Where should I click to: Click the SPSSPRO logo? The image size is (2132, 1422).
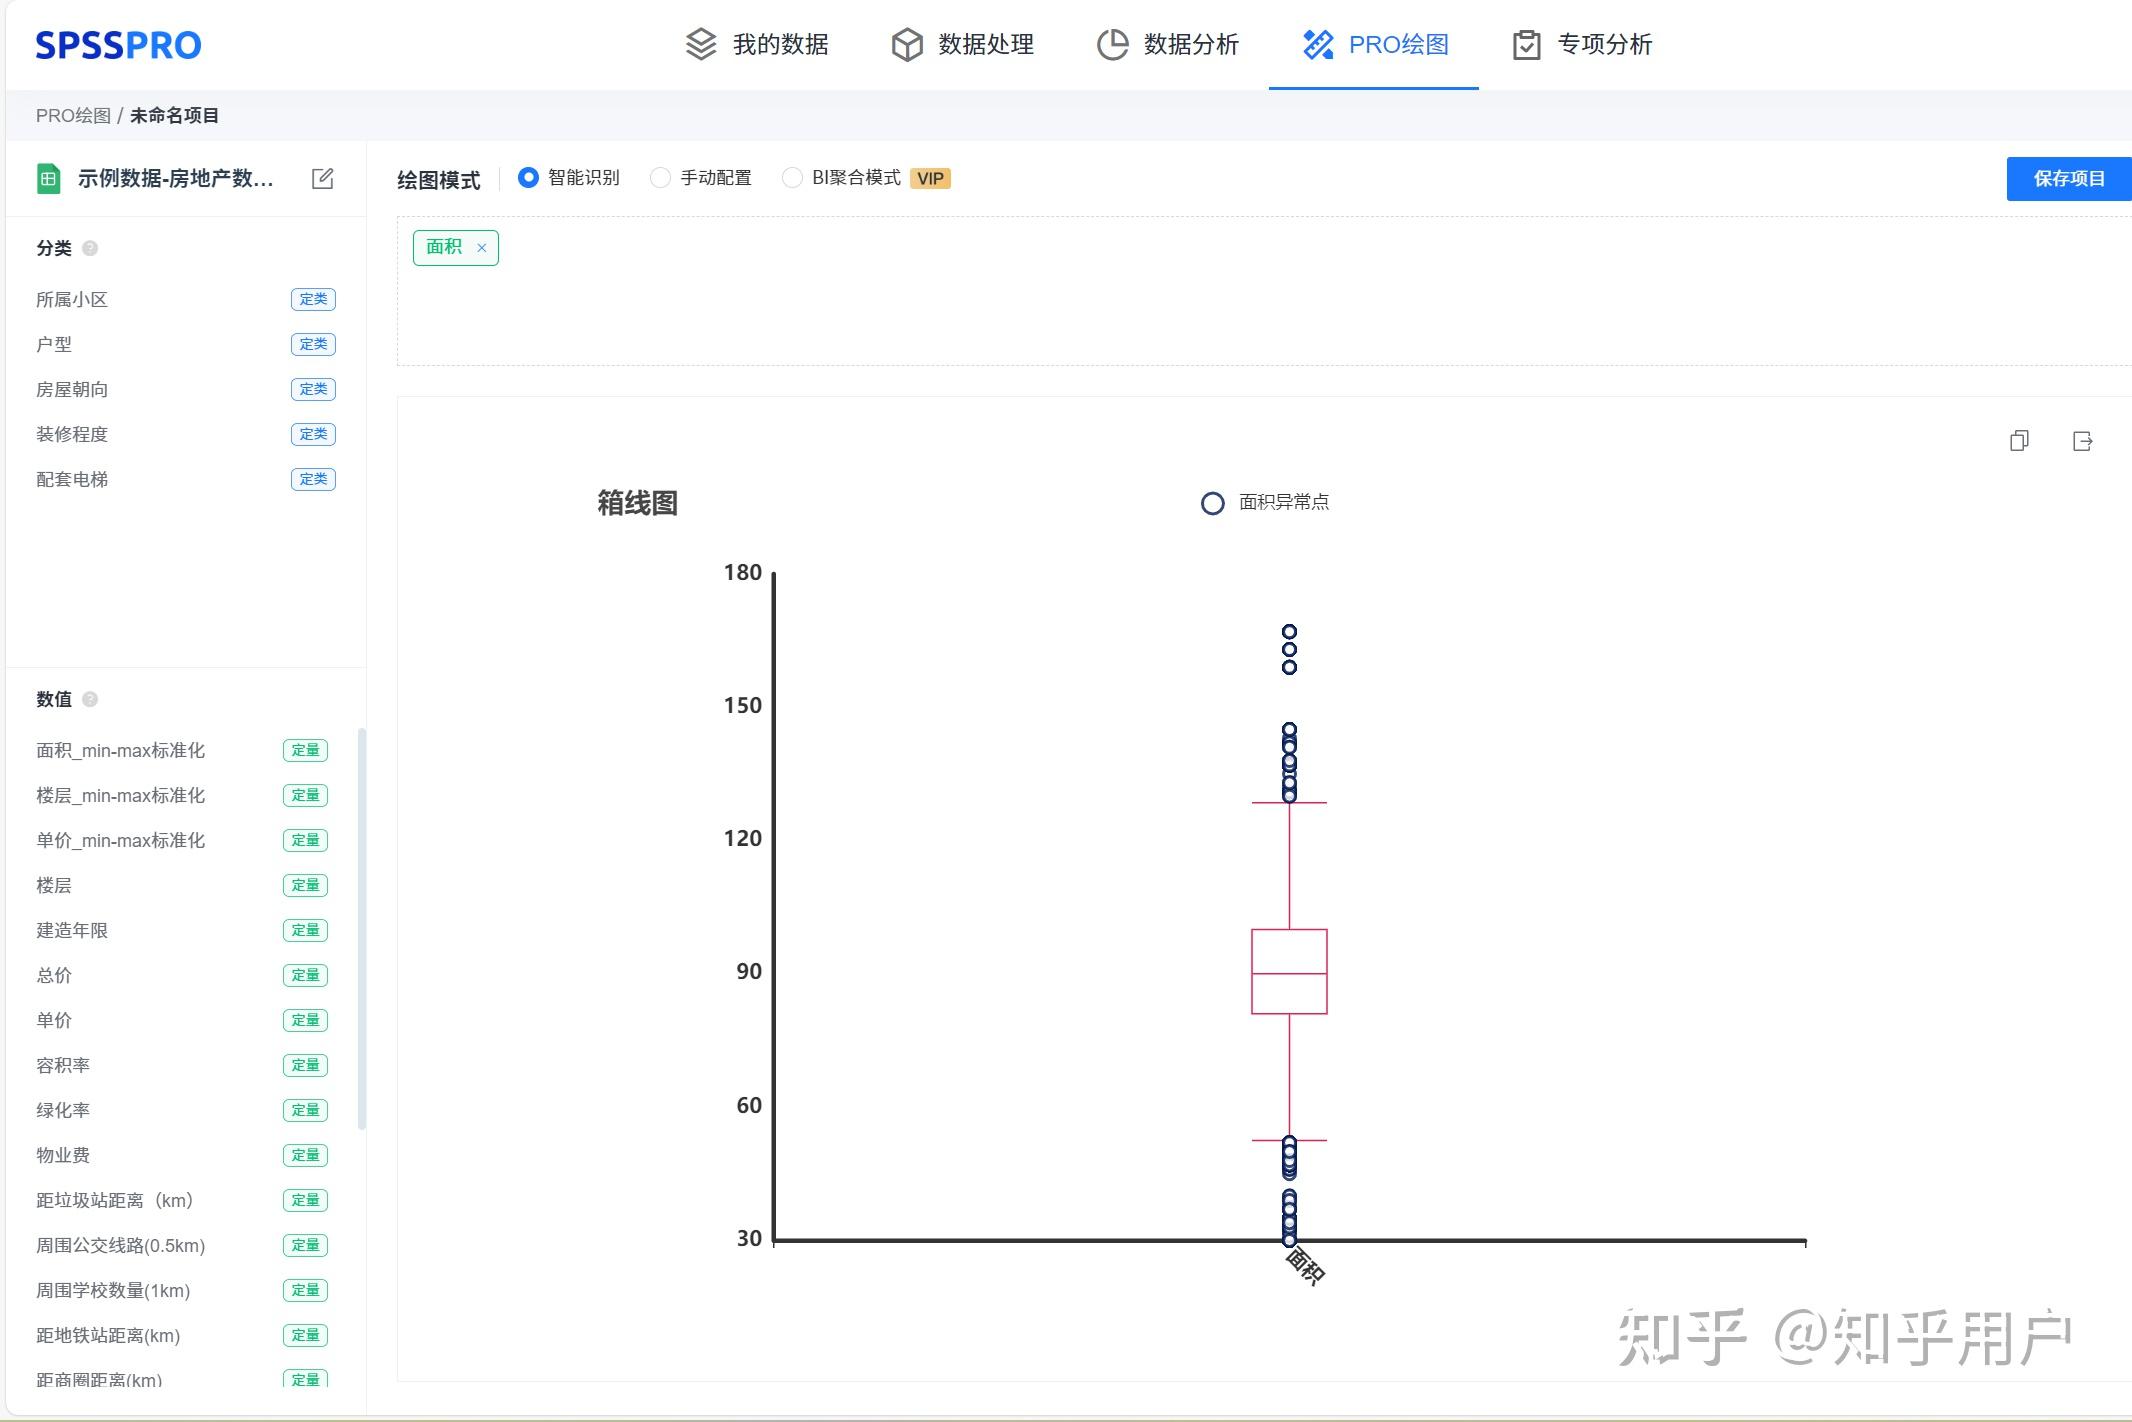118,45
